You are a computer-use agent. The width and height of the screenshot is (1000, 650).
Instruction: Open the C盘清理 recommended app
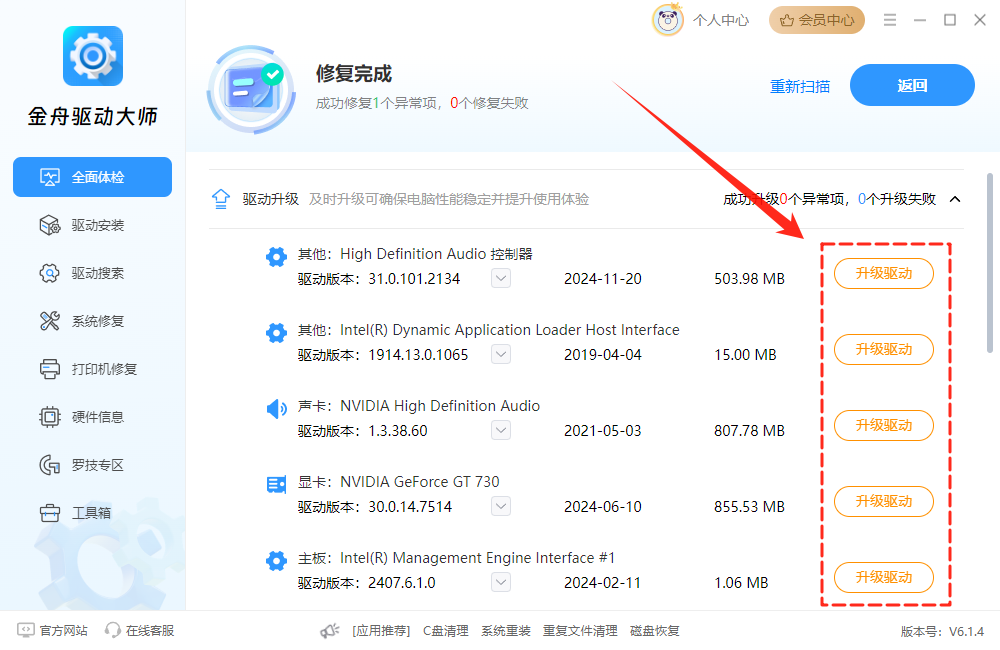click(446, 631)
